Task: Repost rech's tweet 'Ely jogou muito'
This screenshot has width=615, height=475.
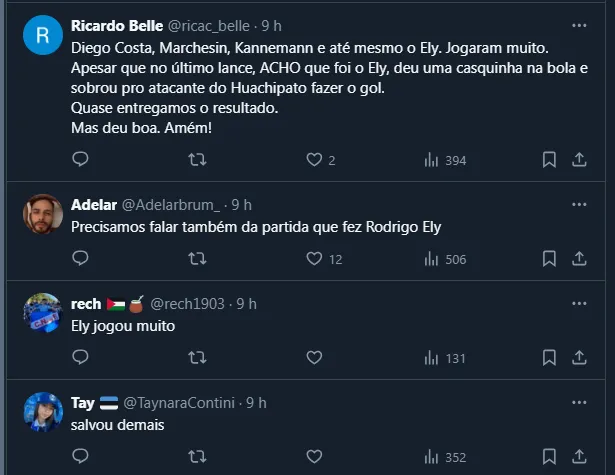Action: pyautogui.click(x=198, y=358)
